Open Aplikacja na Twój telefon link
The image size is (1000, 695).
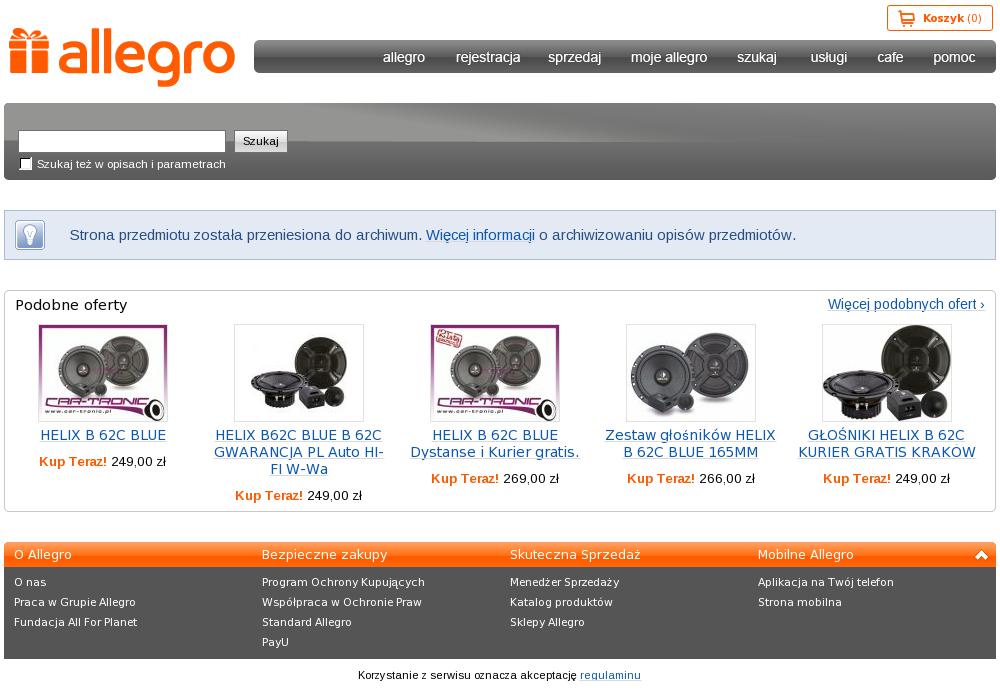tap(826, 582)
